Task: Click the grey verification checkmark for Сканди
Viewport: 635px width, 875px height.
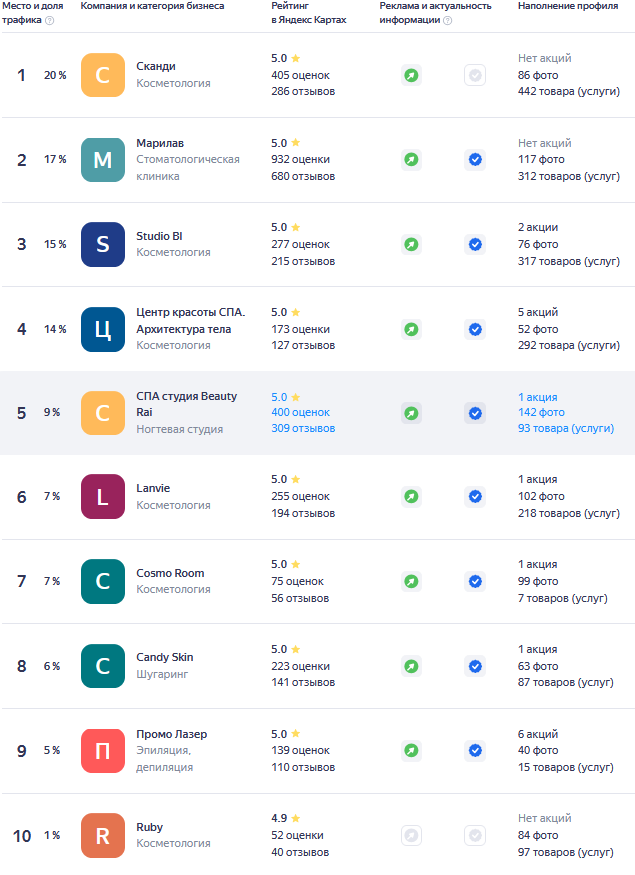Action: [x=475, y=75]
